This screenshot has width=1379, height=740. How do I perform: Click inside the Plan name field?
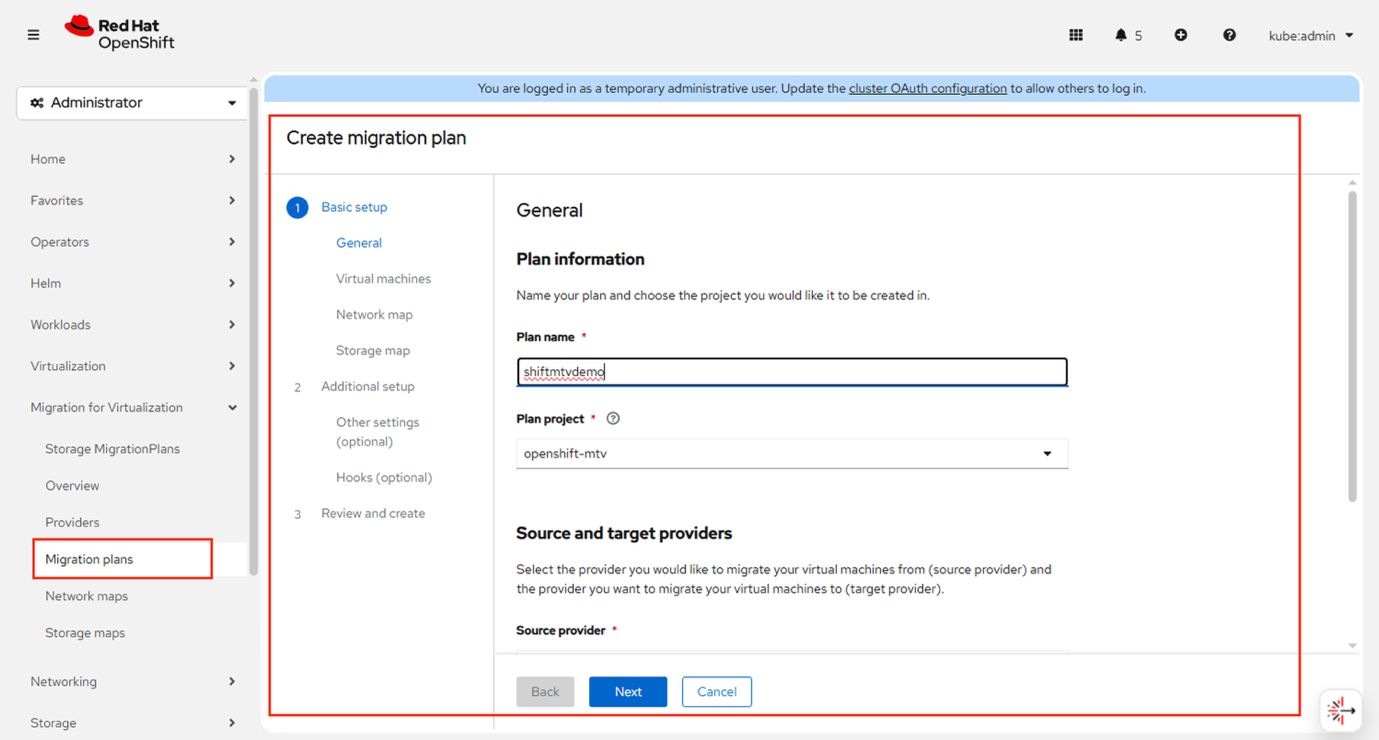click(792, 371)
